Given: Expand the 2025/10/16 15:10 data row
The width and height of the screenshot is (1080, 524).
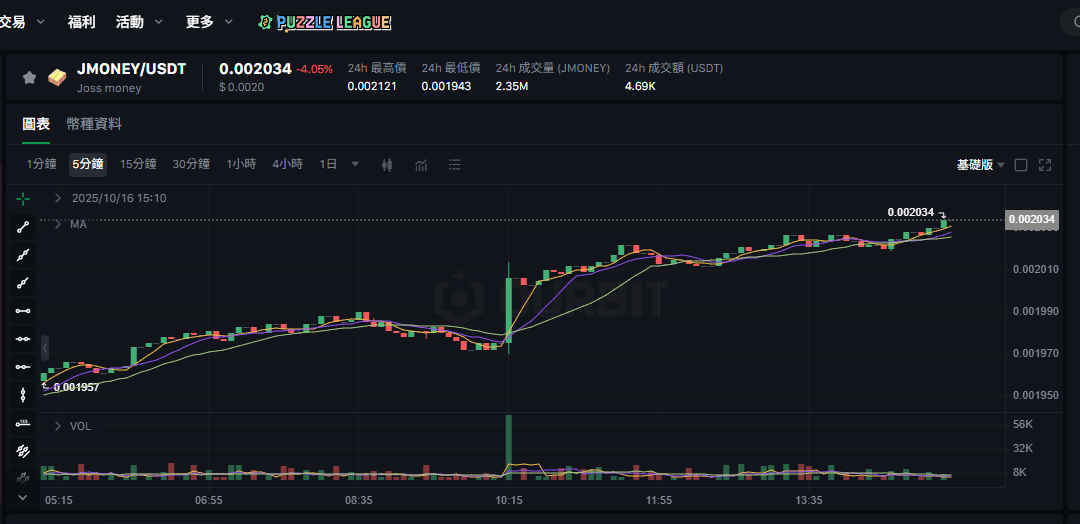Looking at the screenshot, I should (59, 198).
